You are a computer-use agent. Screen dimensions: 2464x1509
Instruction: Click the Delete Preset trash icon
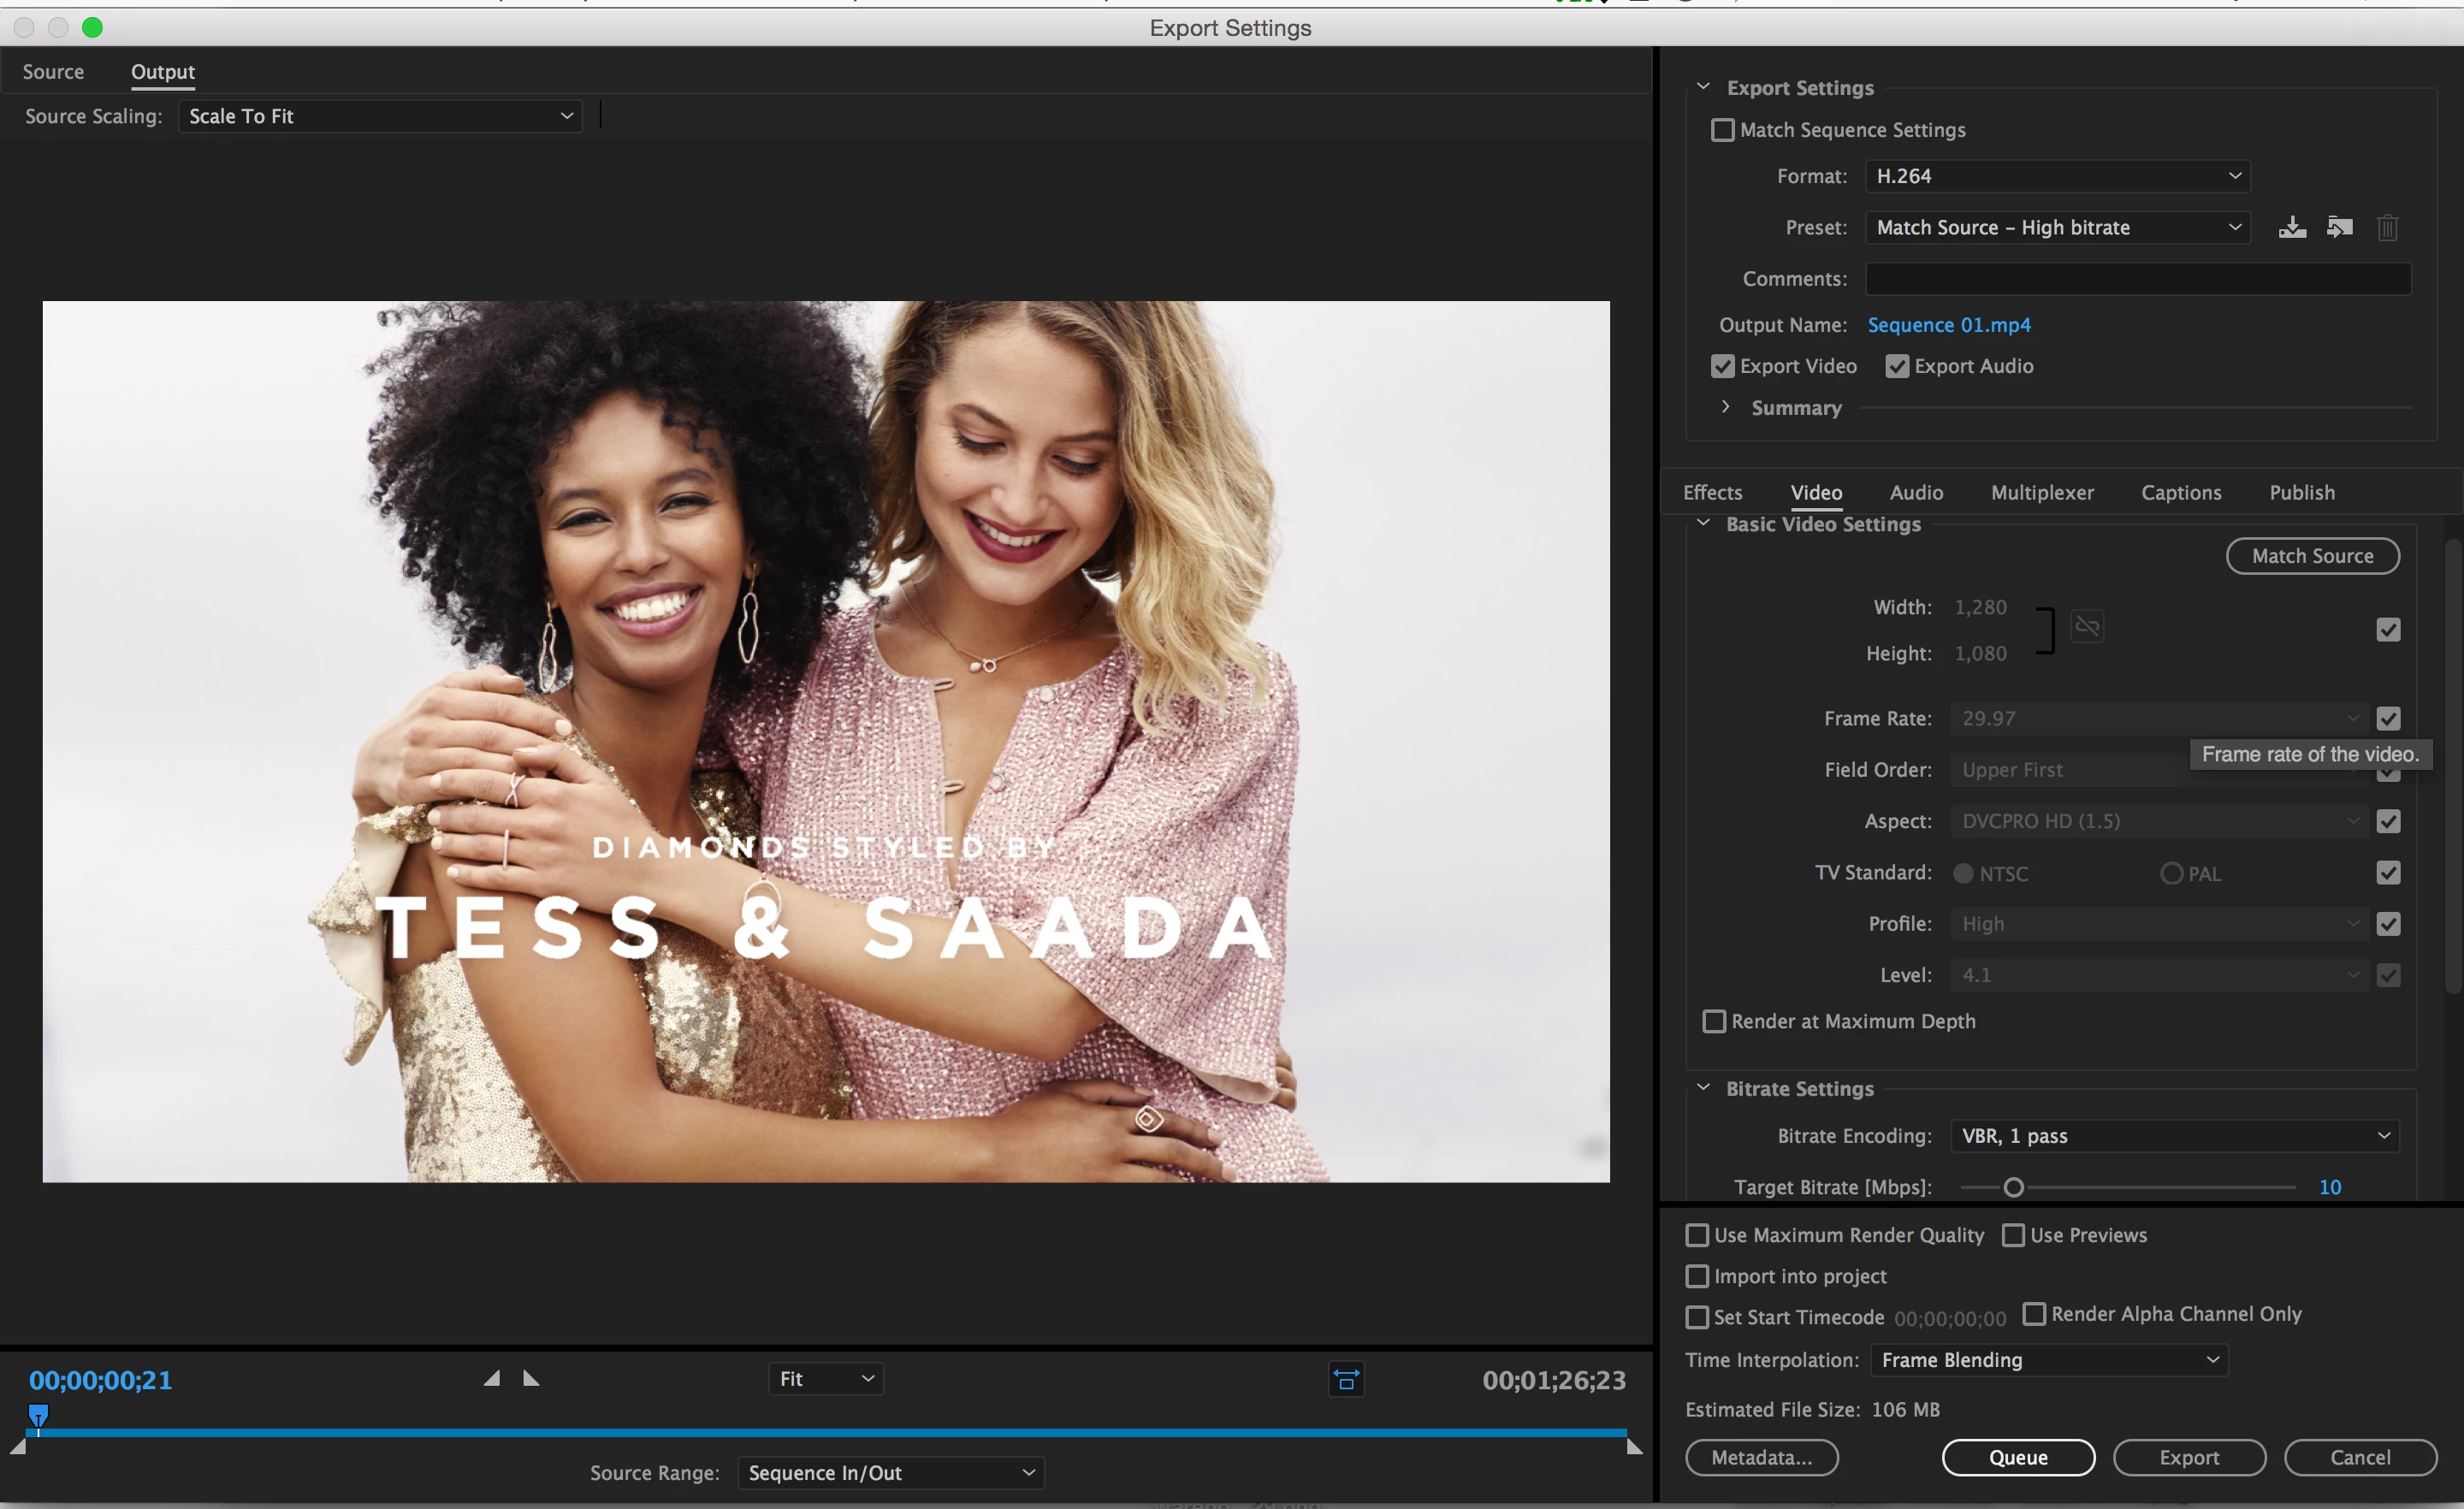click(x=2387, y=228)
